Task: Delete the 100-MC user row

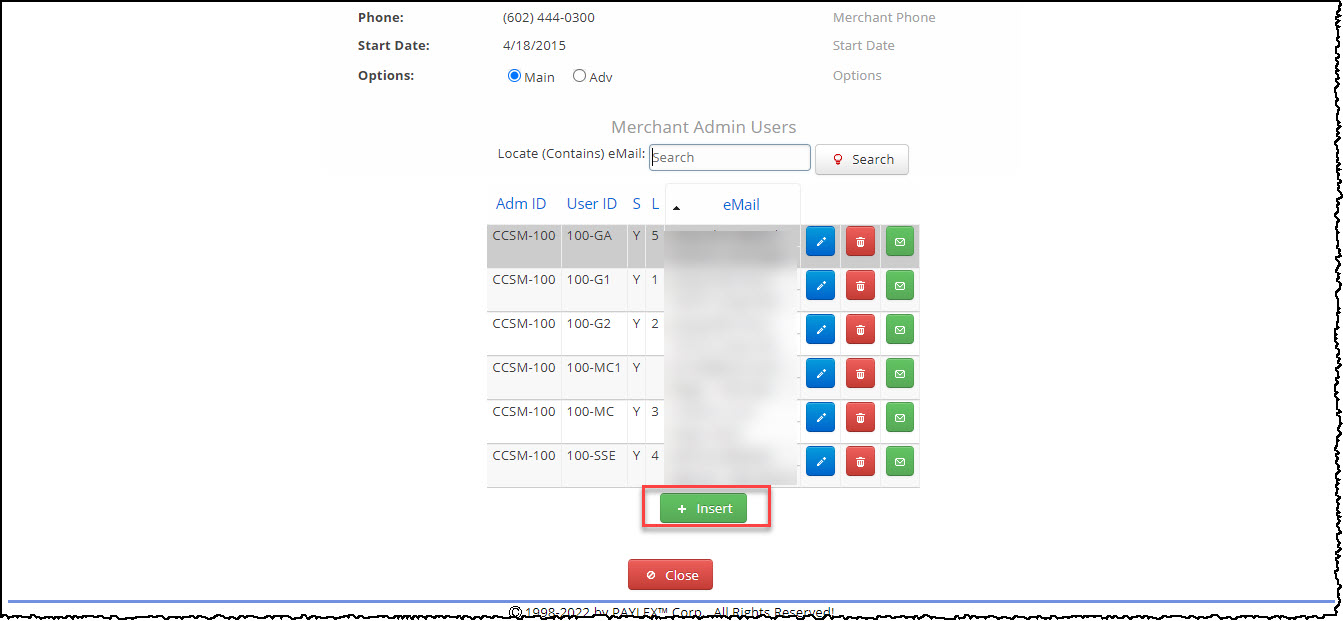Action: point(860,417)
